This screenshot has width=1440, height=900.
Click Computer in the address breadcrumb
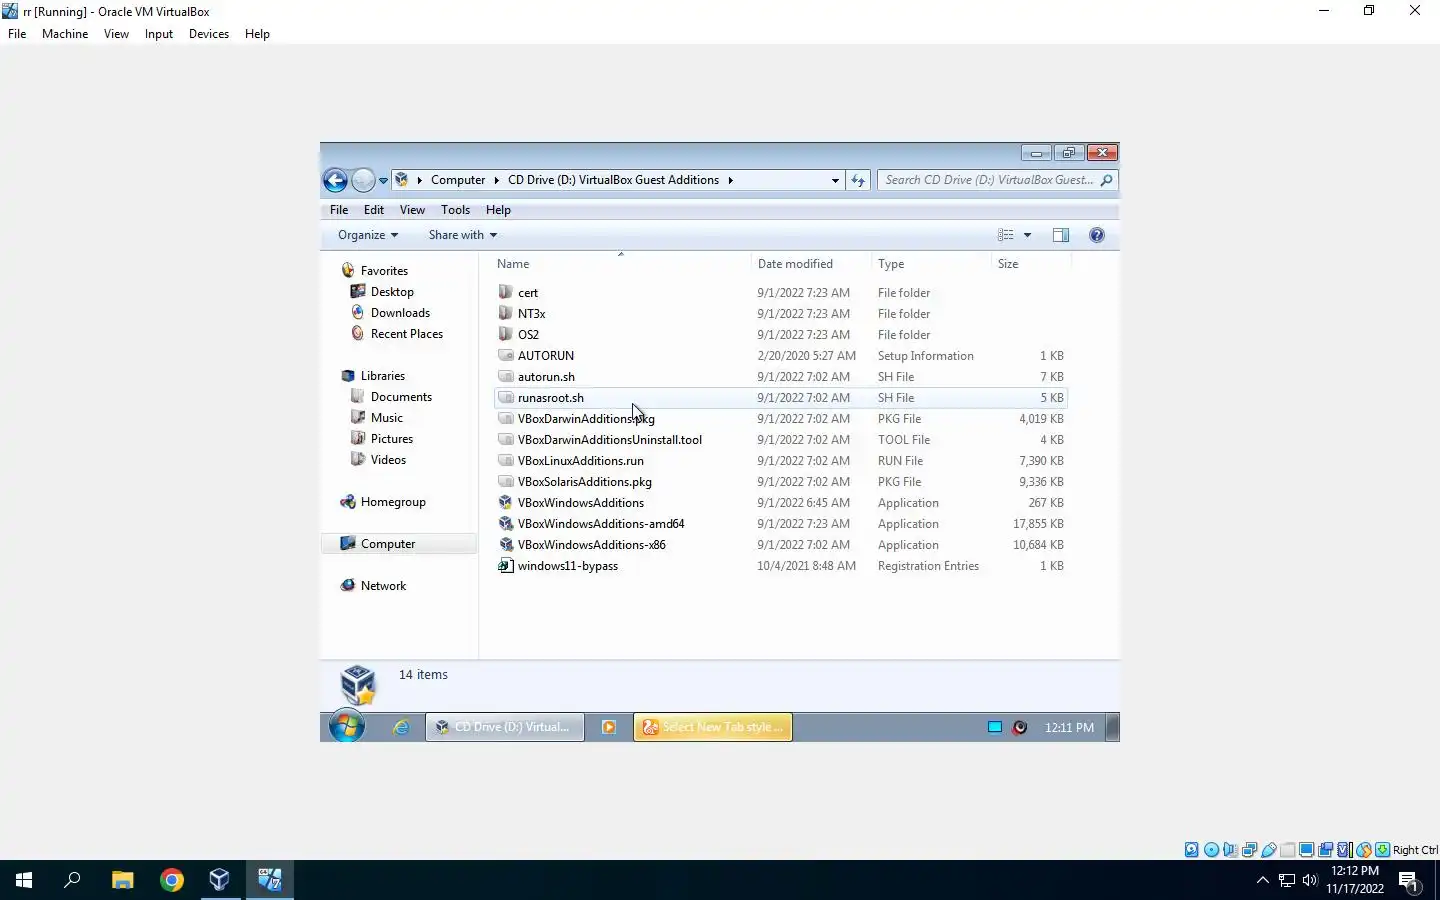(x=458, y=180)
